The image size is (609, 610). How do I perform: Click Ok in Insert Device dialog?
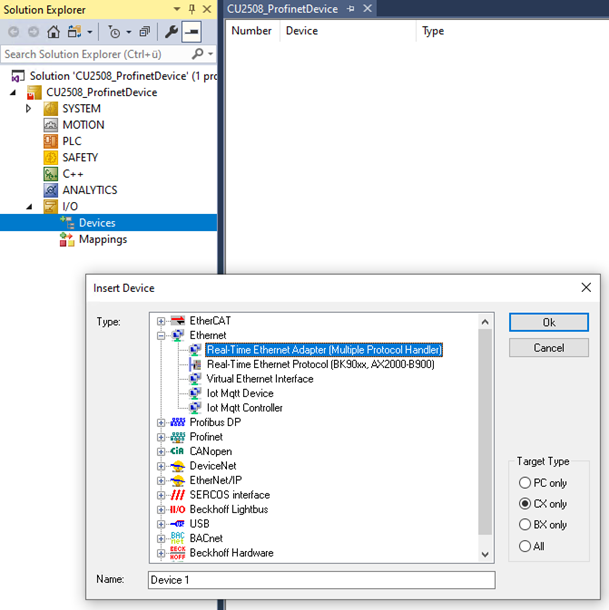point(549,323)
